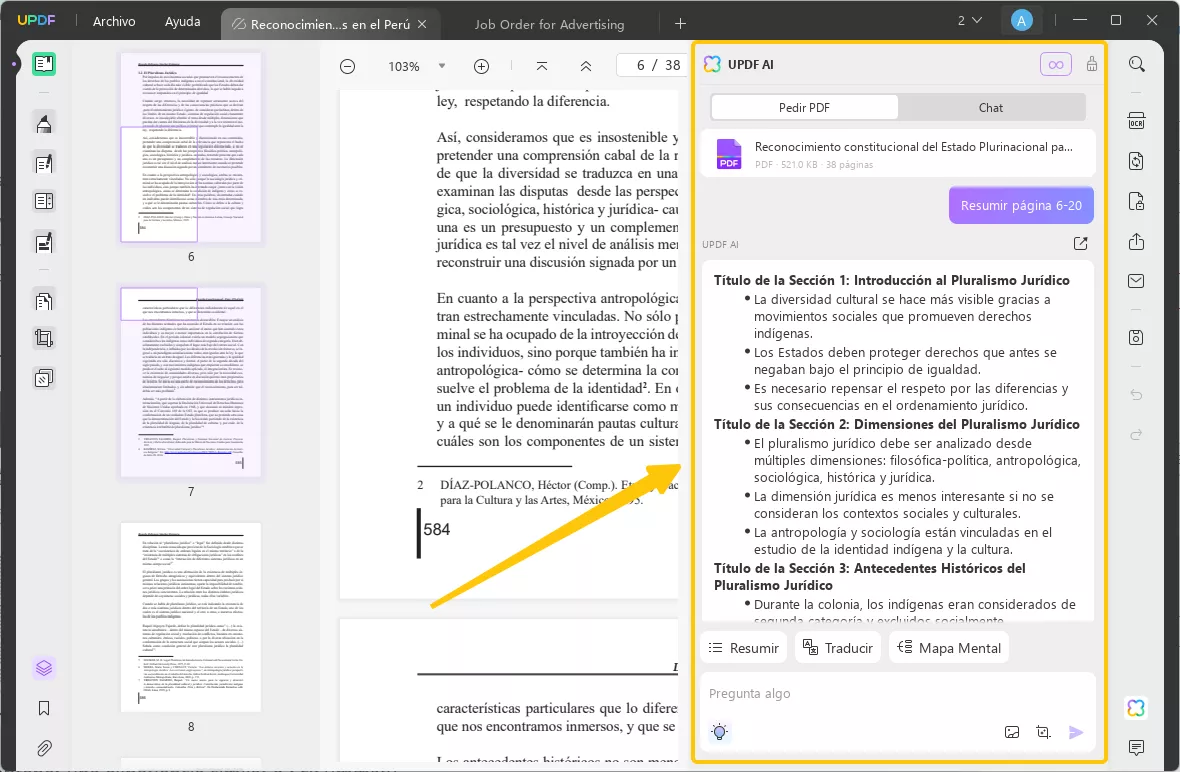Switch to the Job Order for Advertising tab

click(549, 24)
